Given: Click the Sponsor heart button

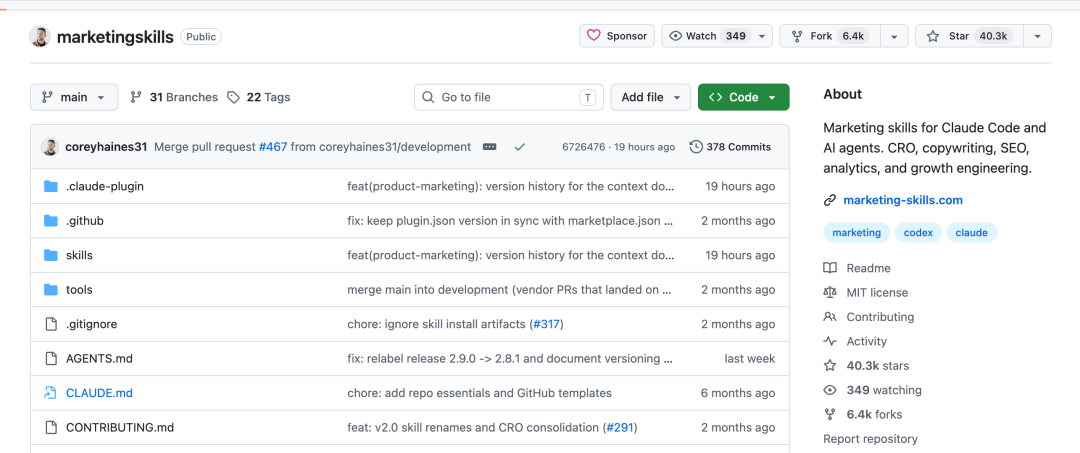Looking at the screenshot, I should click(616, 36).
